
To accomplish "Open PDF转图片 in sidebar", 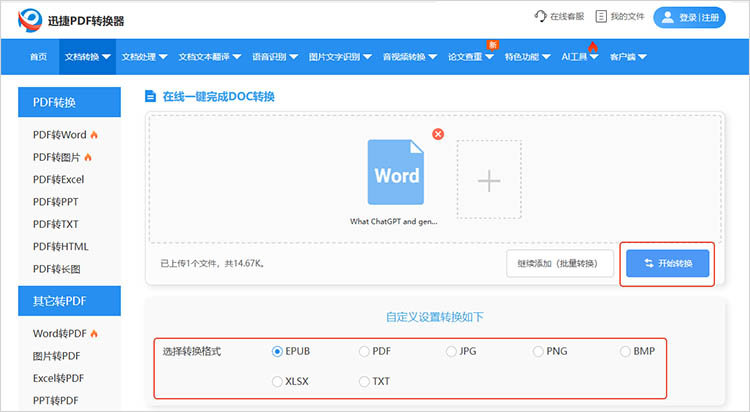I will [56, 157].
